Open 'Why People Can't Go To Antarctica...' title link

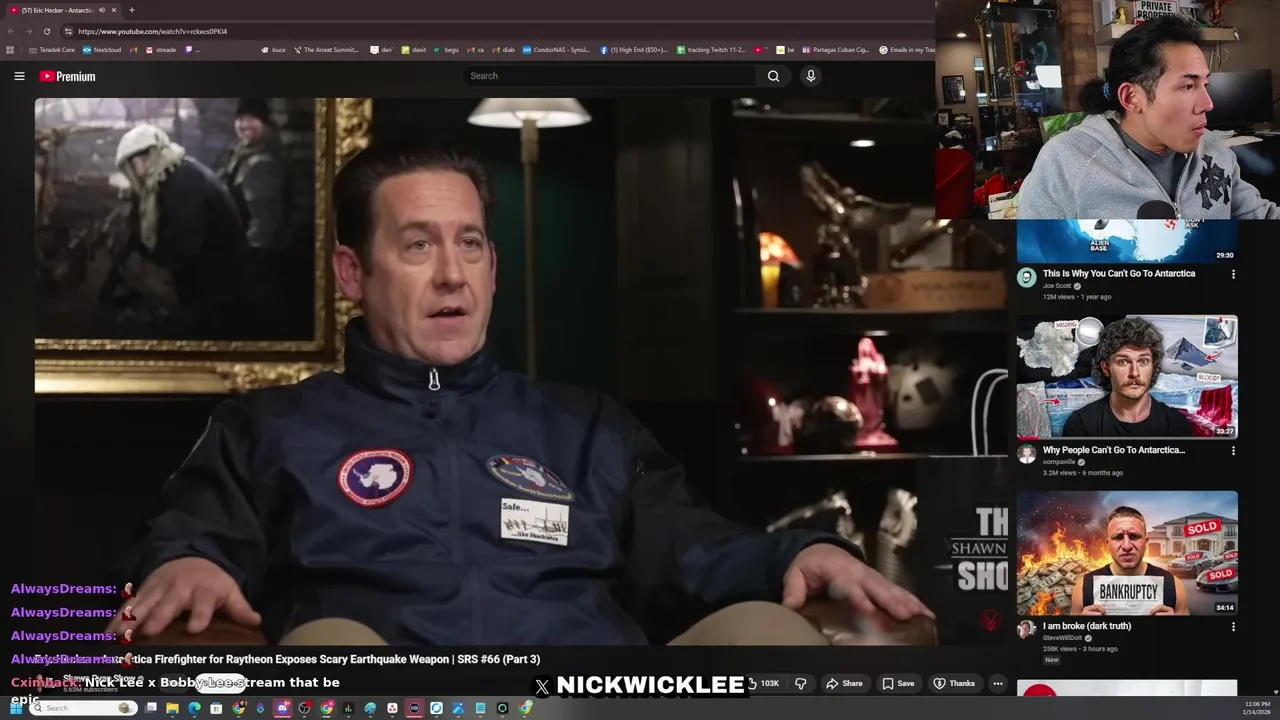(x=1113, y=450)
